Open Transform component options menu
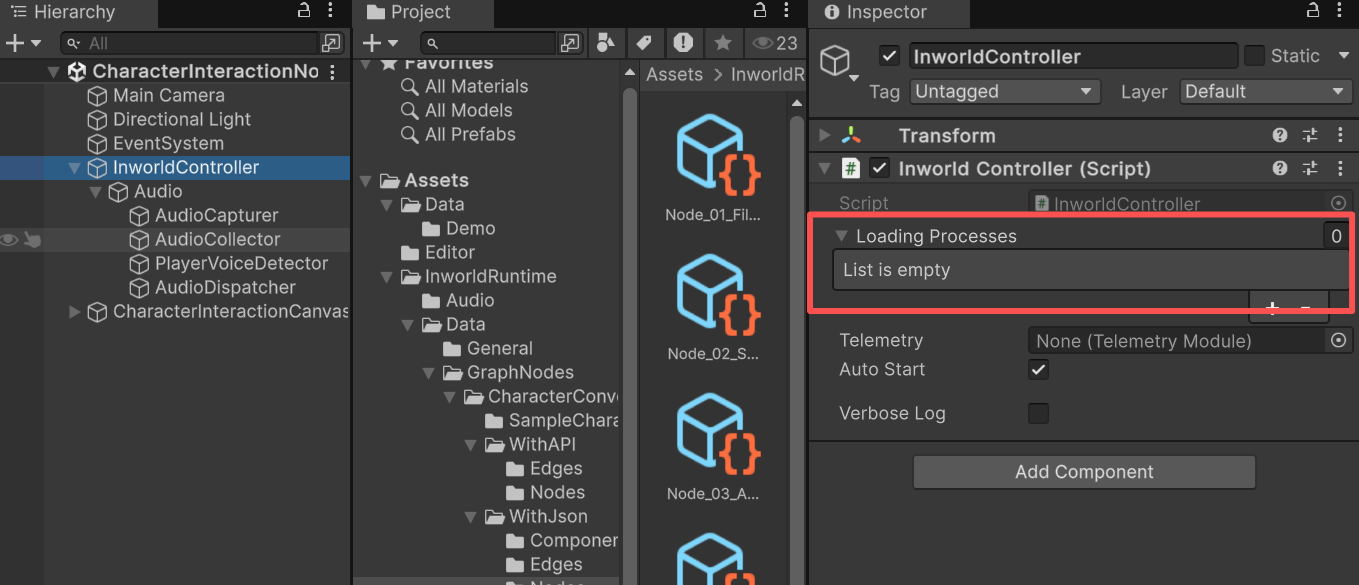 pyautogui.click(x=1340, y=136)
